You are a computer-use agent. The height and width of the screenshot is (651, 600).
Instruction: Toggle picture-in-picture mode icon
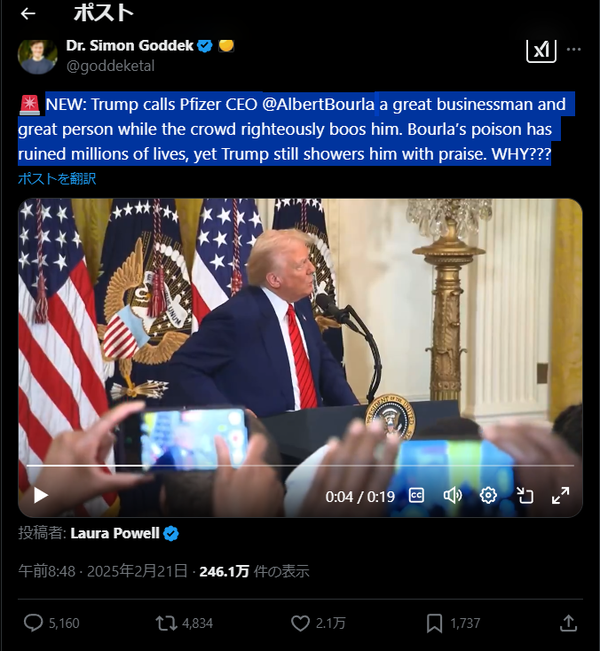tap(524, 495)
